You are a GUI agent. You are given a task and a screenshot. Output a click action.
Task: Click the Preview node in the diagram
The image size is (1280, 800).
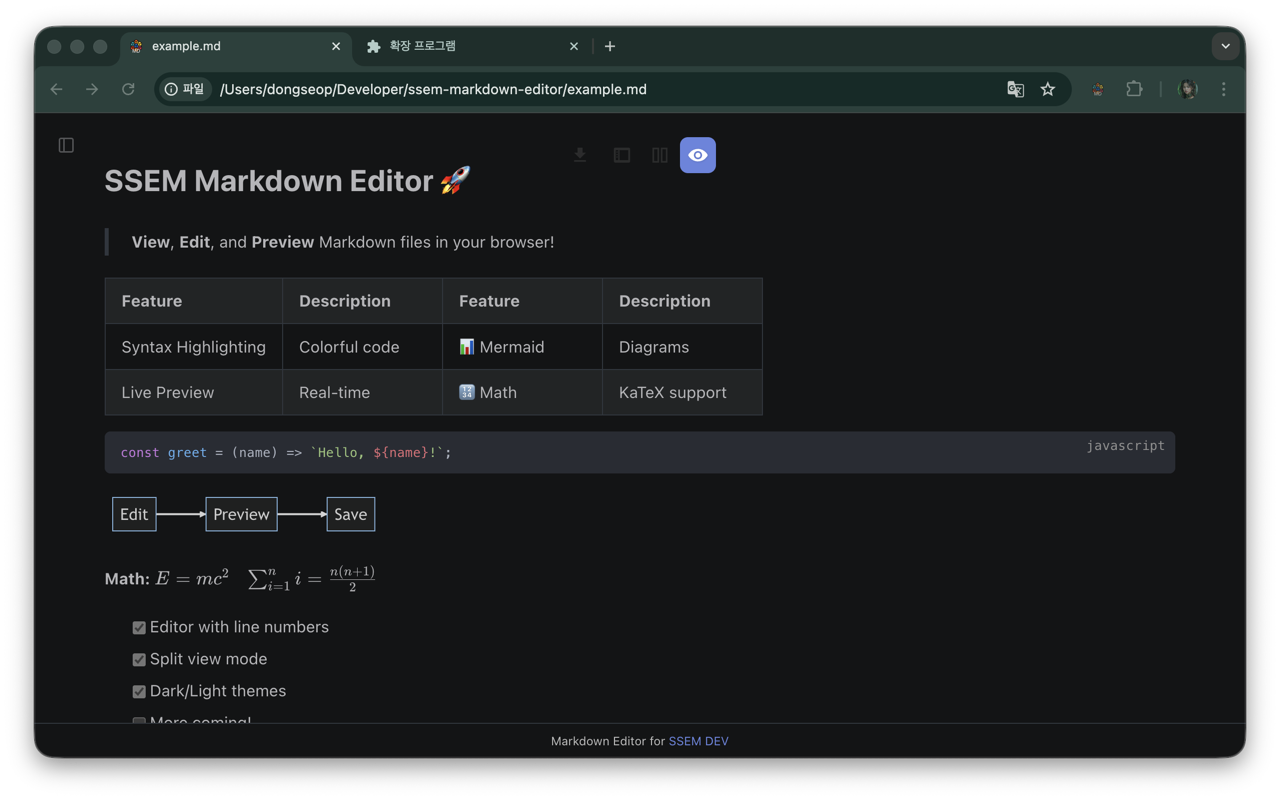pyautogui.click(x=241, y=514)
